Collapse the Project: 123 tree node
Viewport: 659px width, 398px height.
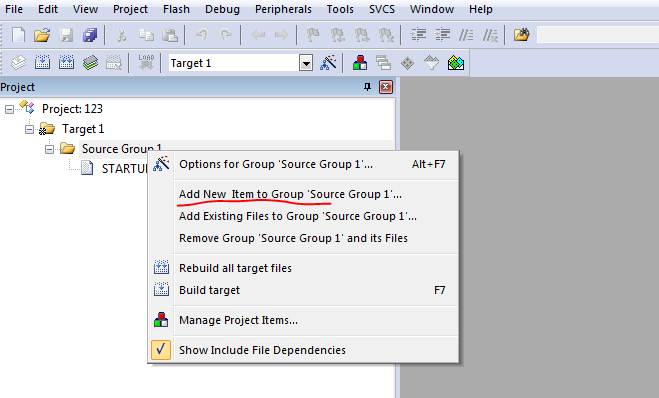[9, 110]
